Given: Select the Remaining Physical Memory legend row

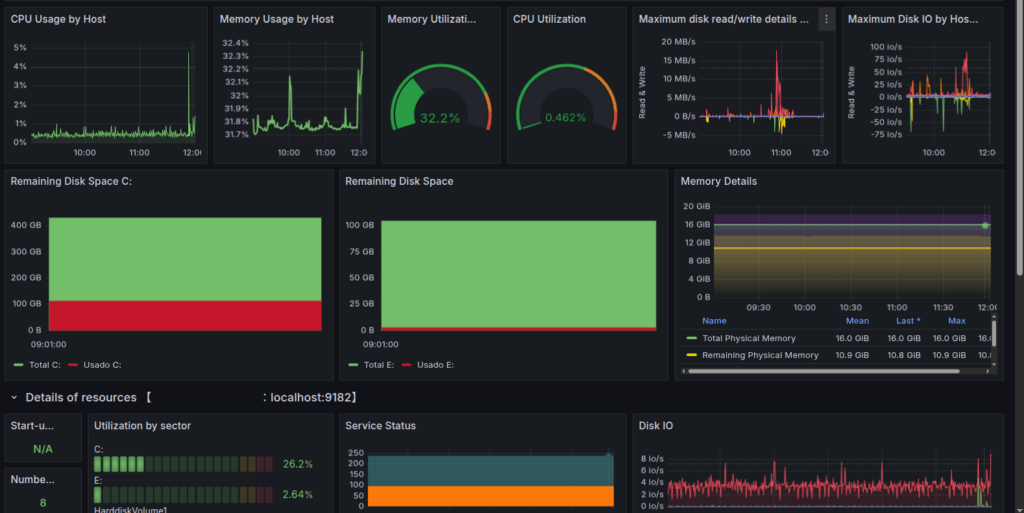Looking at the screenshot, I should point(836,355).
